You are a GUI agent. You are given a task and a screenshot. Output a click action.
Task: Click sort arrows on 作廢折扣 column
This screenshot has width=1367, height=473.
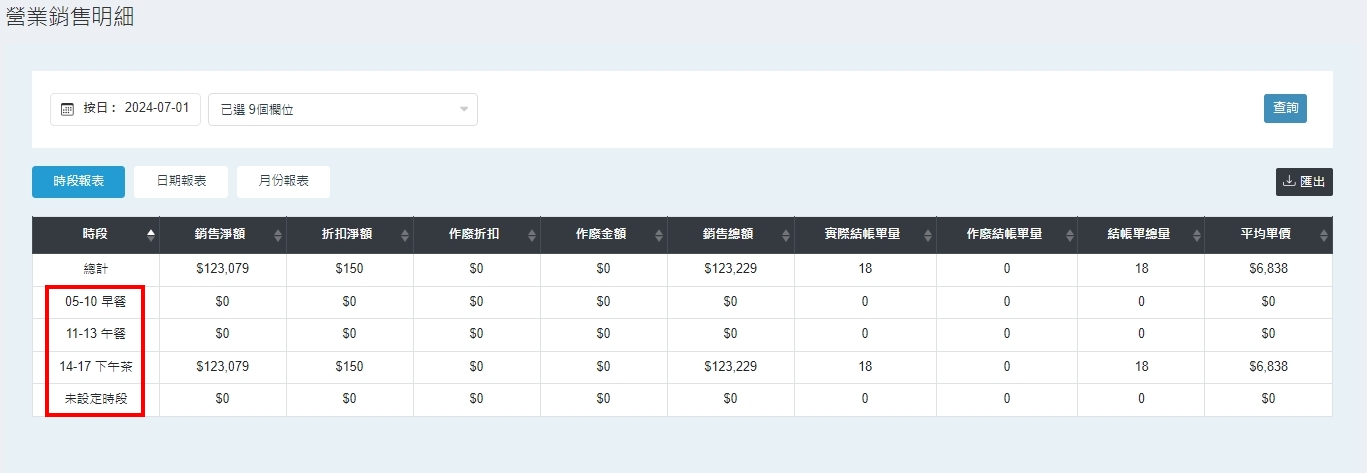point(532,235)
